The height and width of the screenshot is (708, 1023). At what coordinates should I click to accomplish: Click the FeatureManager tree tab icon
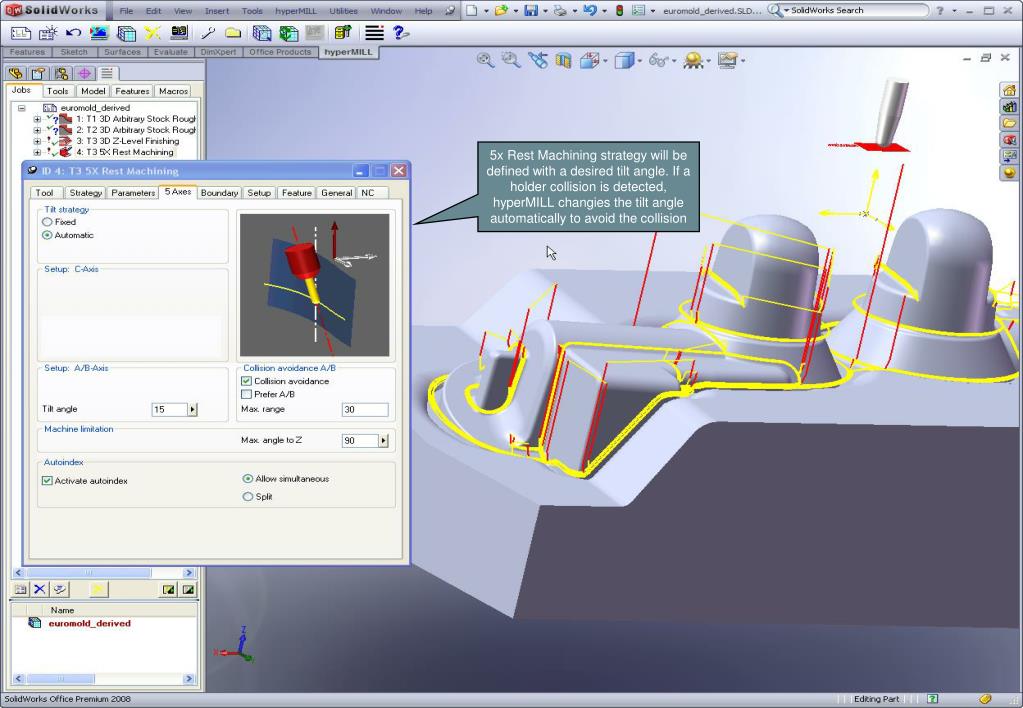16,73
